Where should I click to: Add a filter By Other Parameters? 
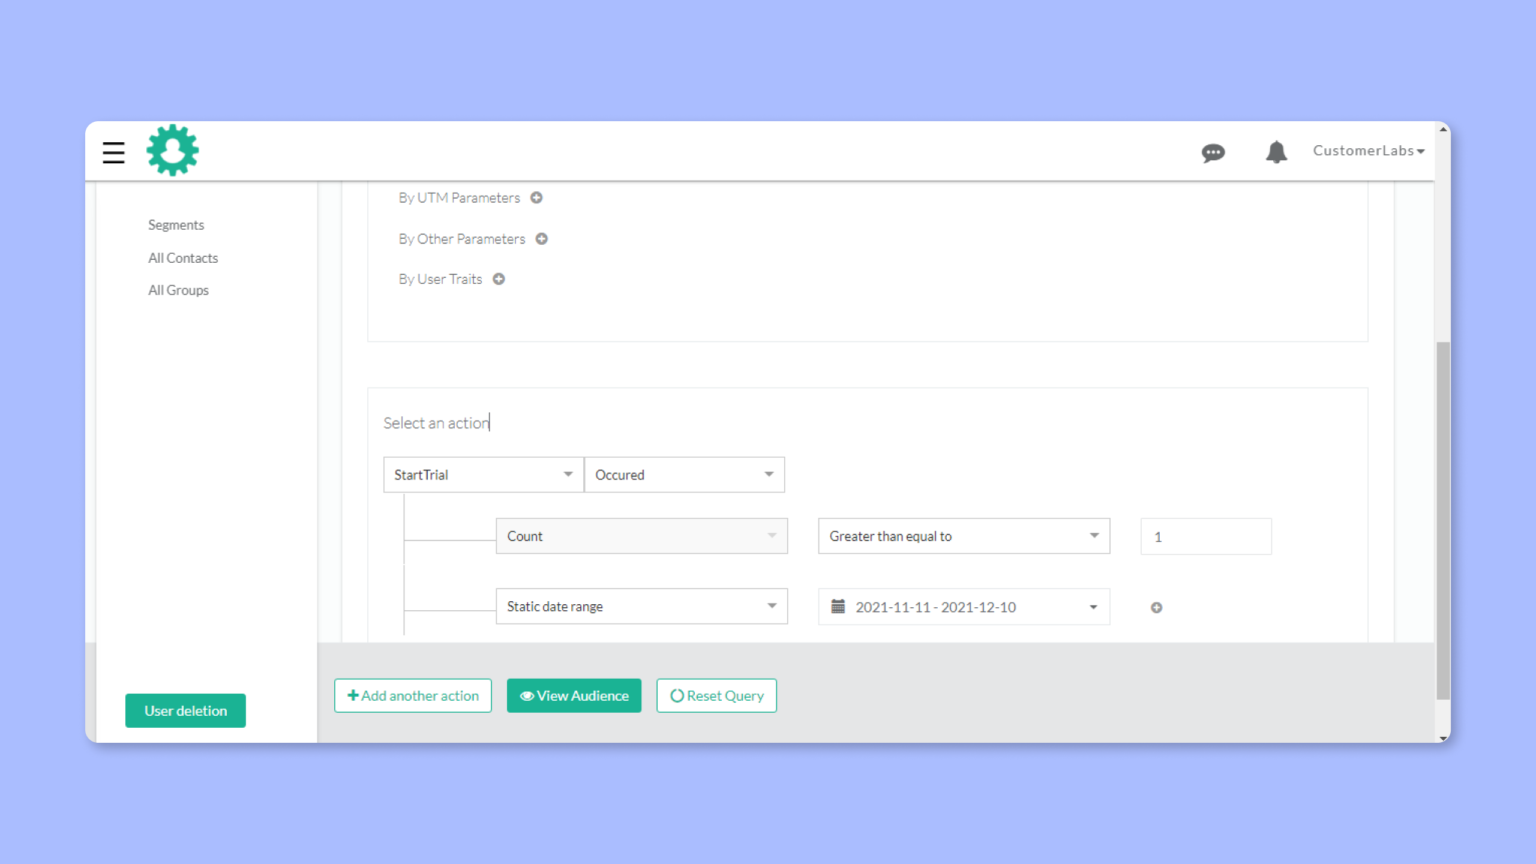click(542, 239)
